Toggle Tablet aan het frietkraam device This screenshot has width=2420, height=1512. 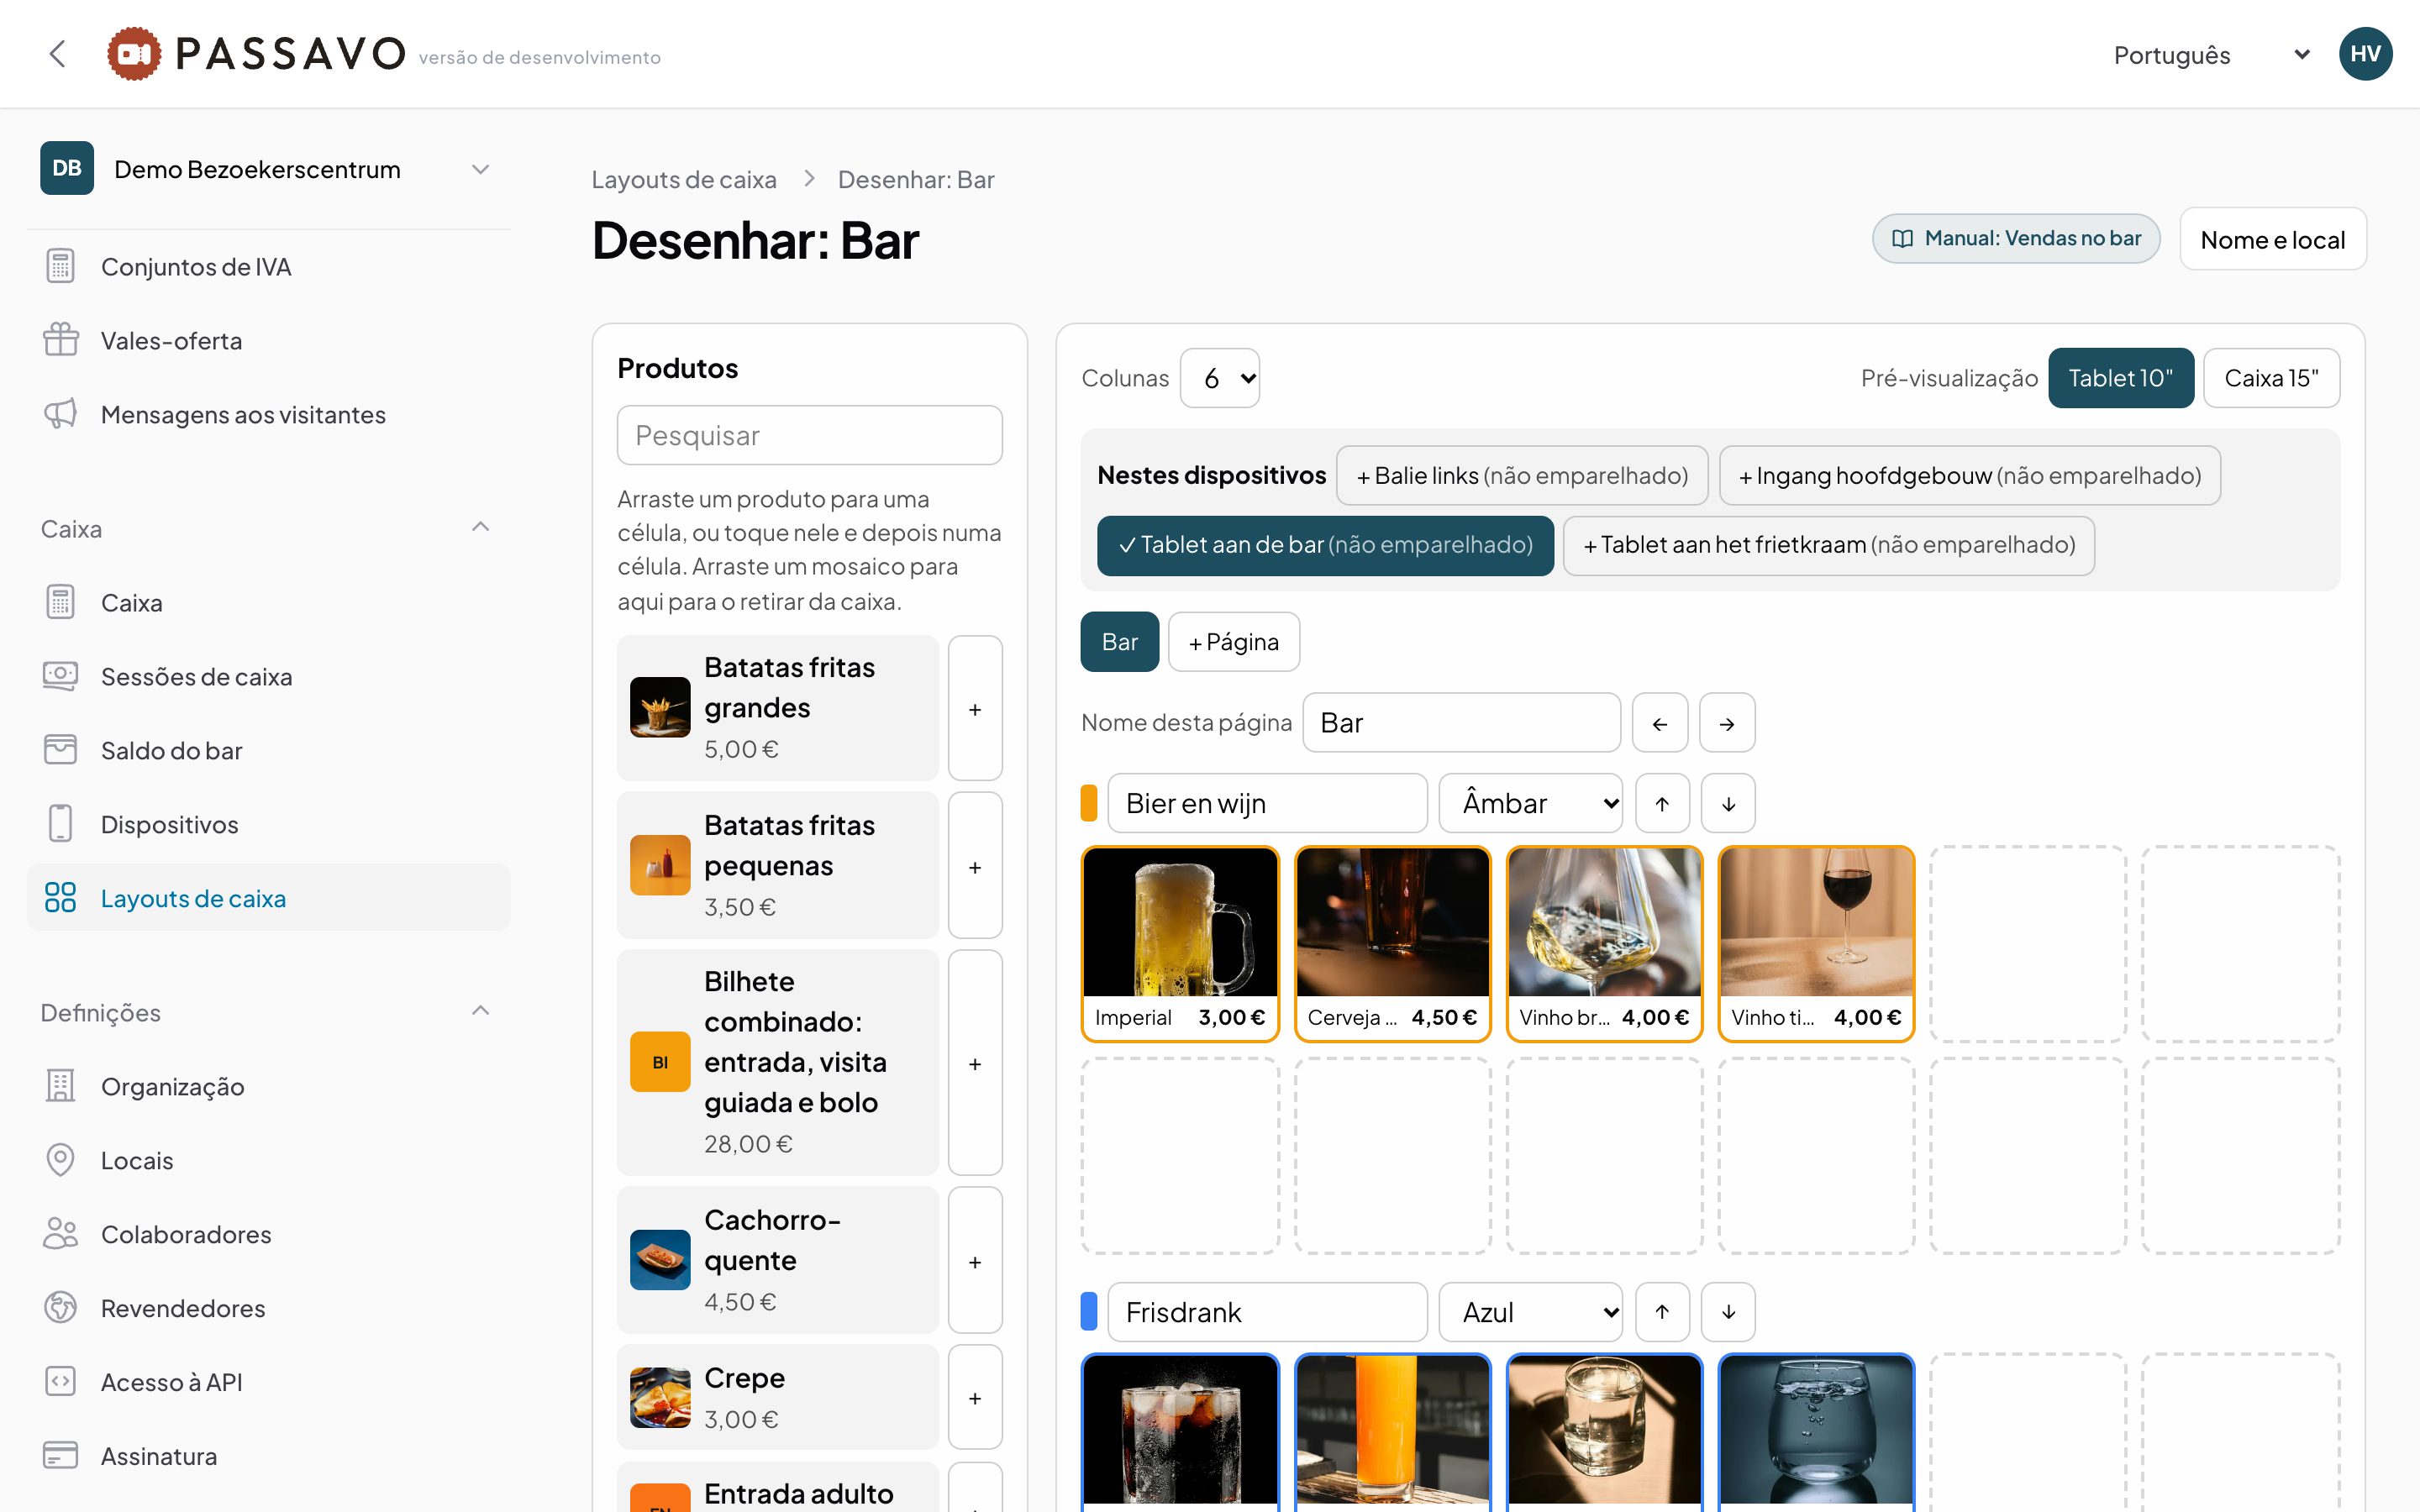pos(1829,545)
